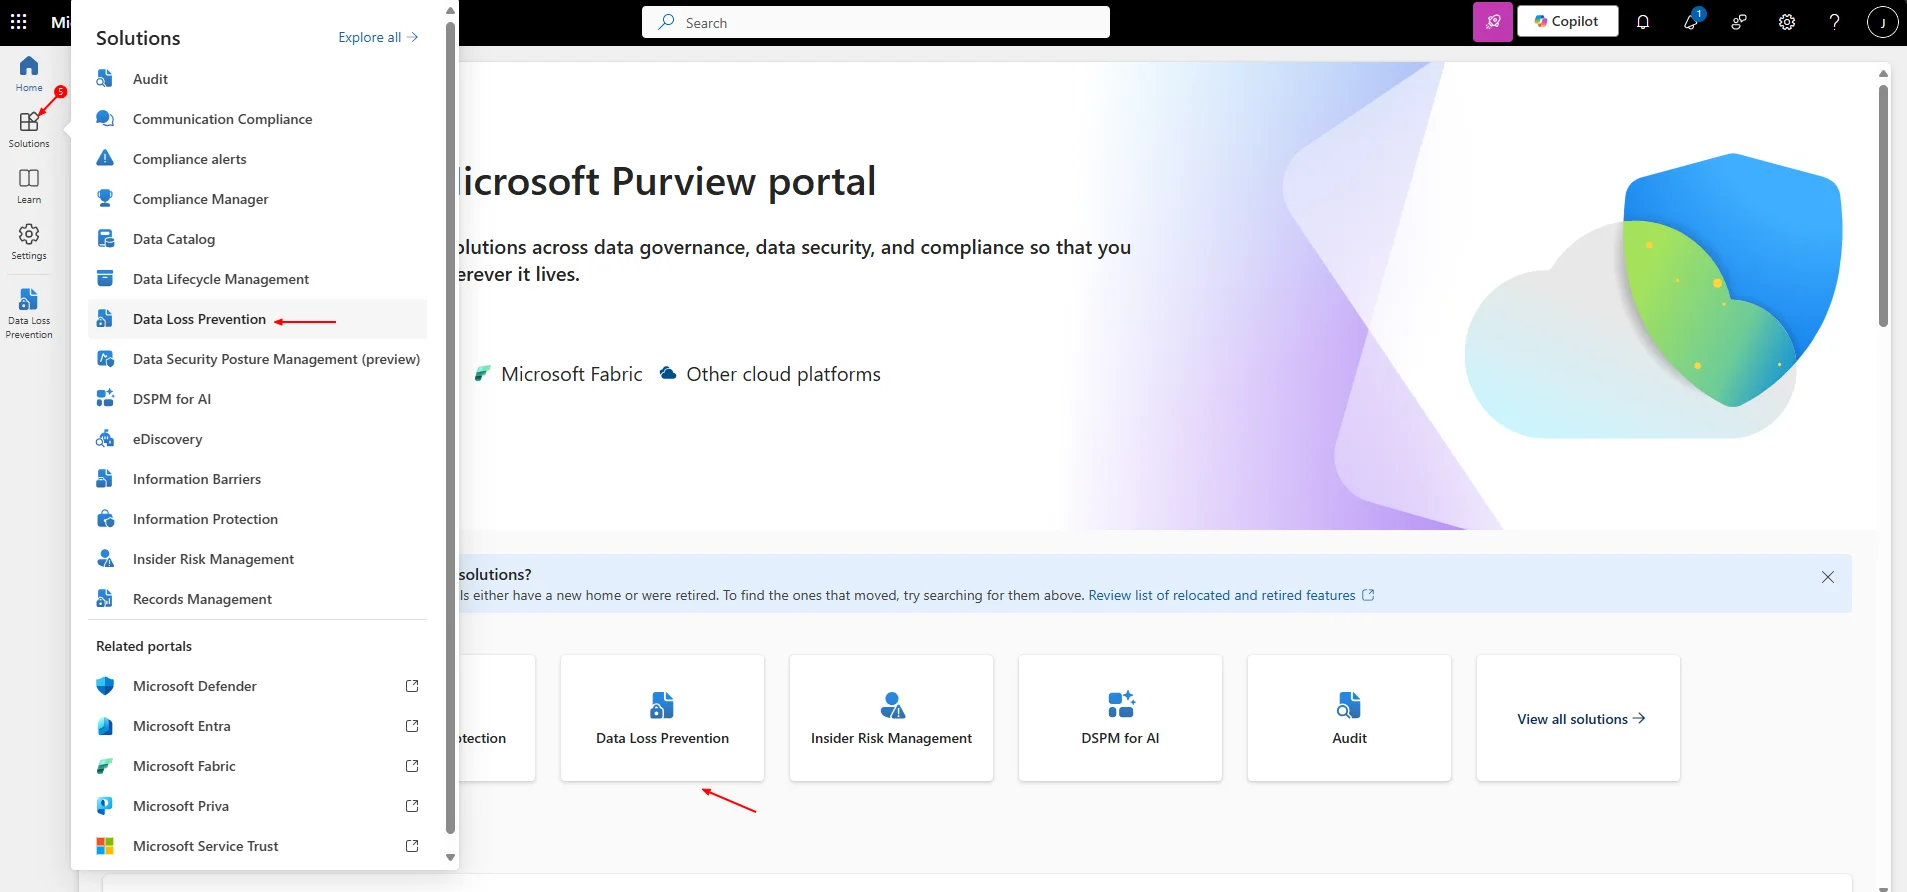
Task: Choose Data Lifecycle Management
Action: click(257, 279)
